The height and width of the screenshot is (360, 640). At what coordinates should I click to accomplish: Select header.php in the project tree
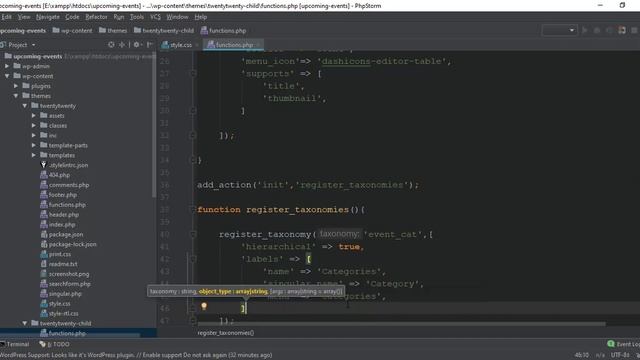pos(60,214)
